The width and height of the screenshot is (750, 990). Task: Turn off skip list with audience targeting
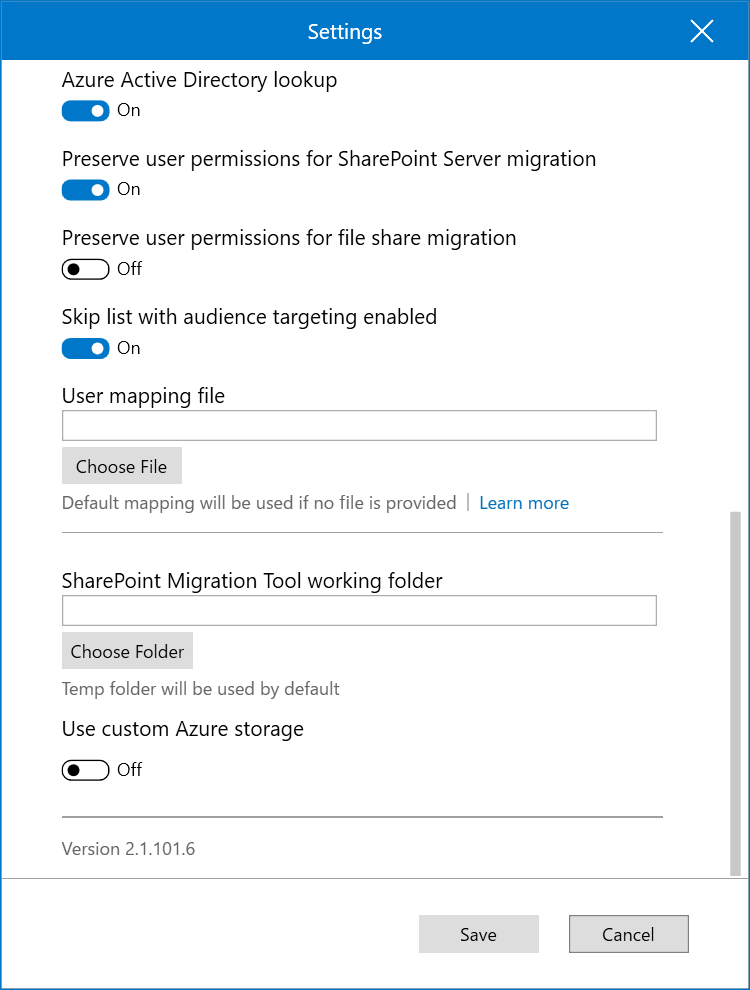pyautogui.click(x=85, y=348)
